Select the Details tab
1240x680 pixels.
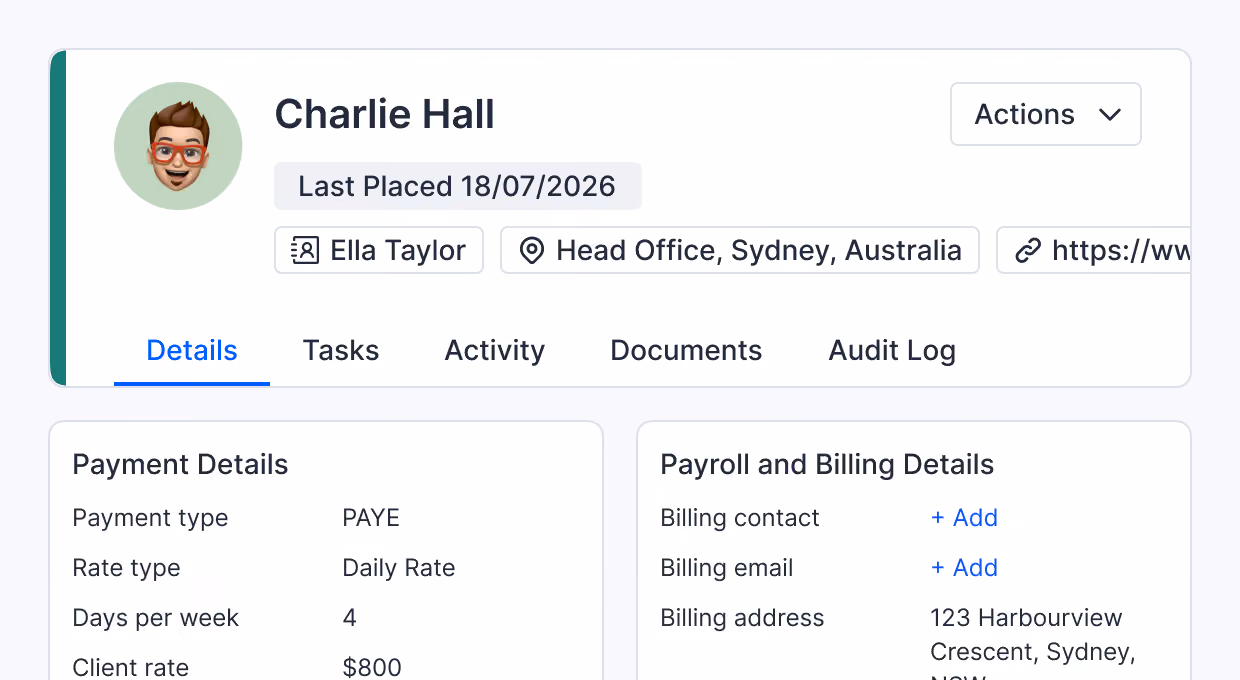pos(192,351)
